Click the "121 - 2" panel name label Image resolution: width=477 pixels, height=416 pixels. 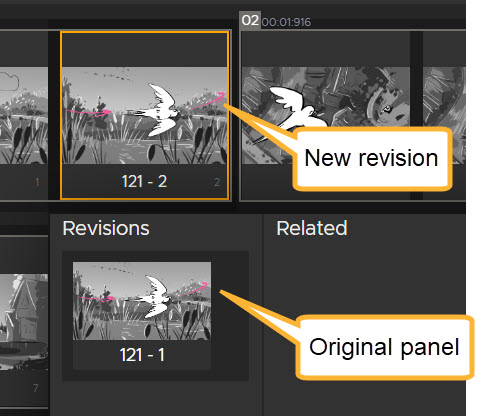click(144, 182)
